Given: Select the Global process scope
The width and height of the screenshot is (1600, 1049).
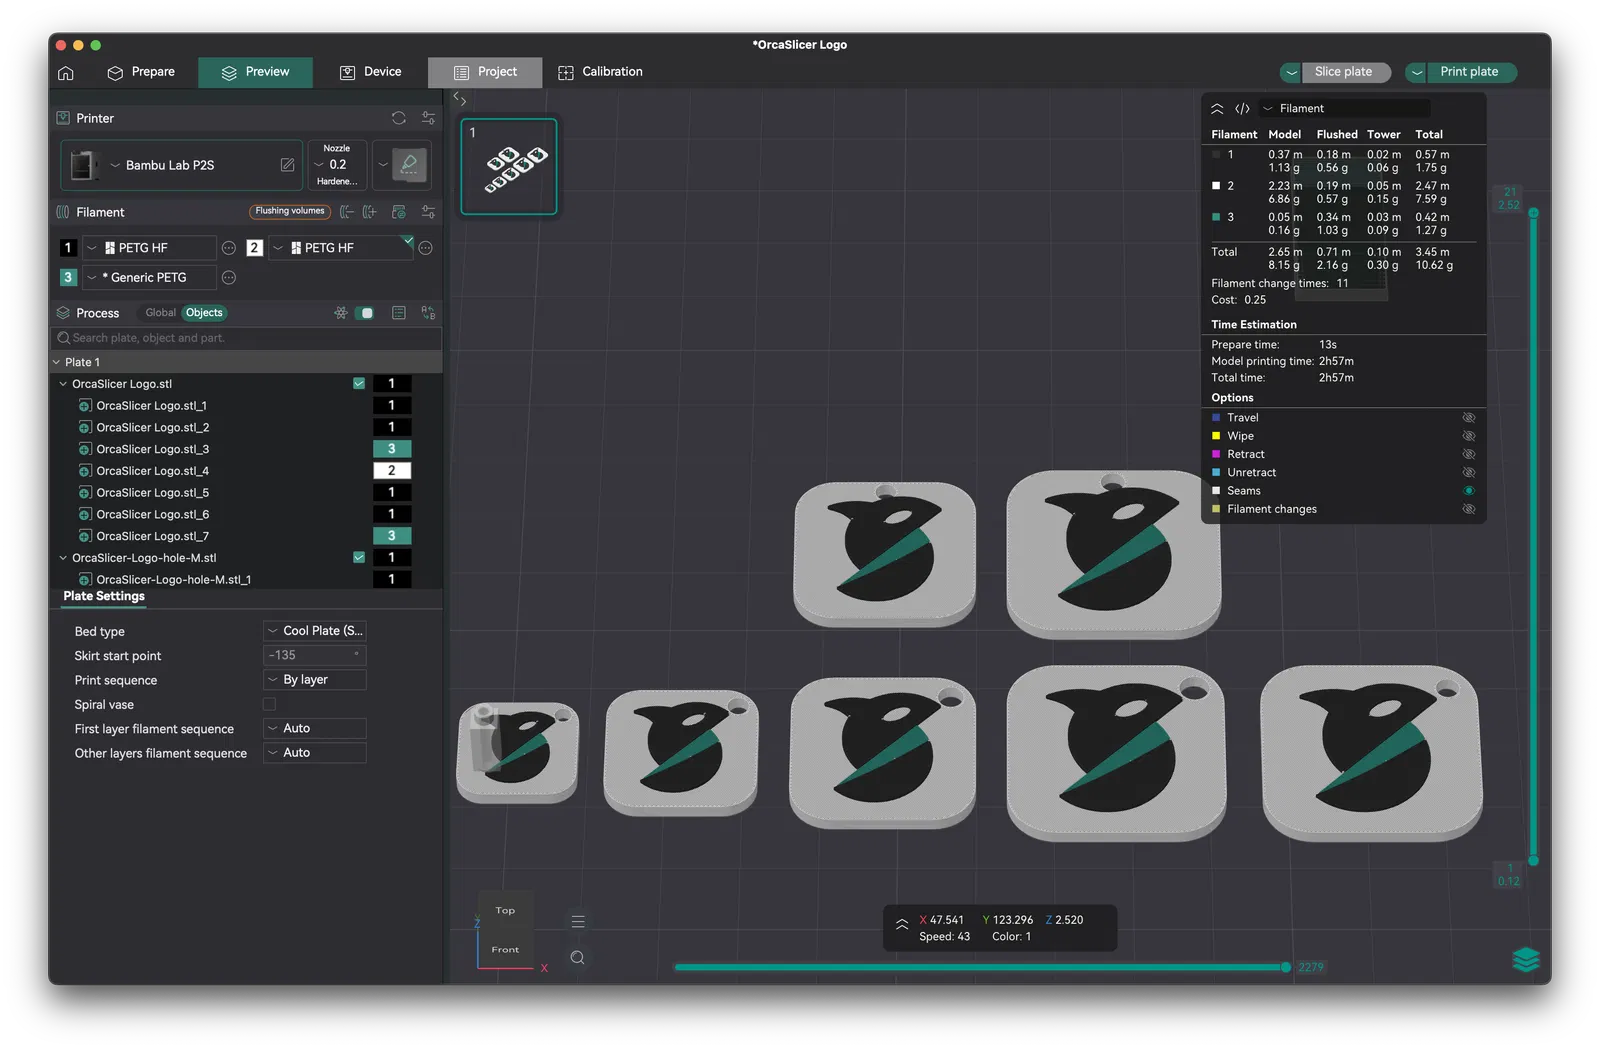Looking at the screenshot, I should 160,313.
